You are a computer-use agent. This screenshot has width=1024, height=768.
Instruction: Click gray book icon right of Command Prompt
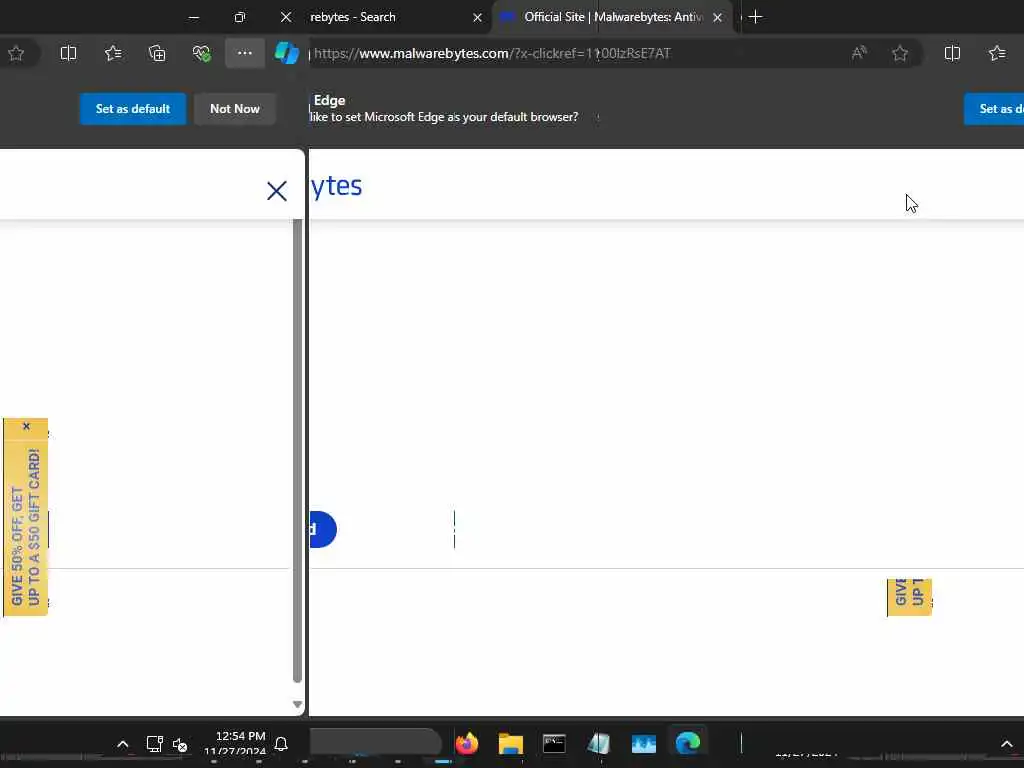(599, 743)
